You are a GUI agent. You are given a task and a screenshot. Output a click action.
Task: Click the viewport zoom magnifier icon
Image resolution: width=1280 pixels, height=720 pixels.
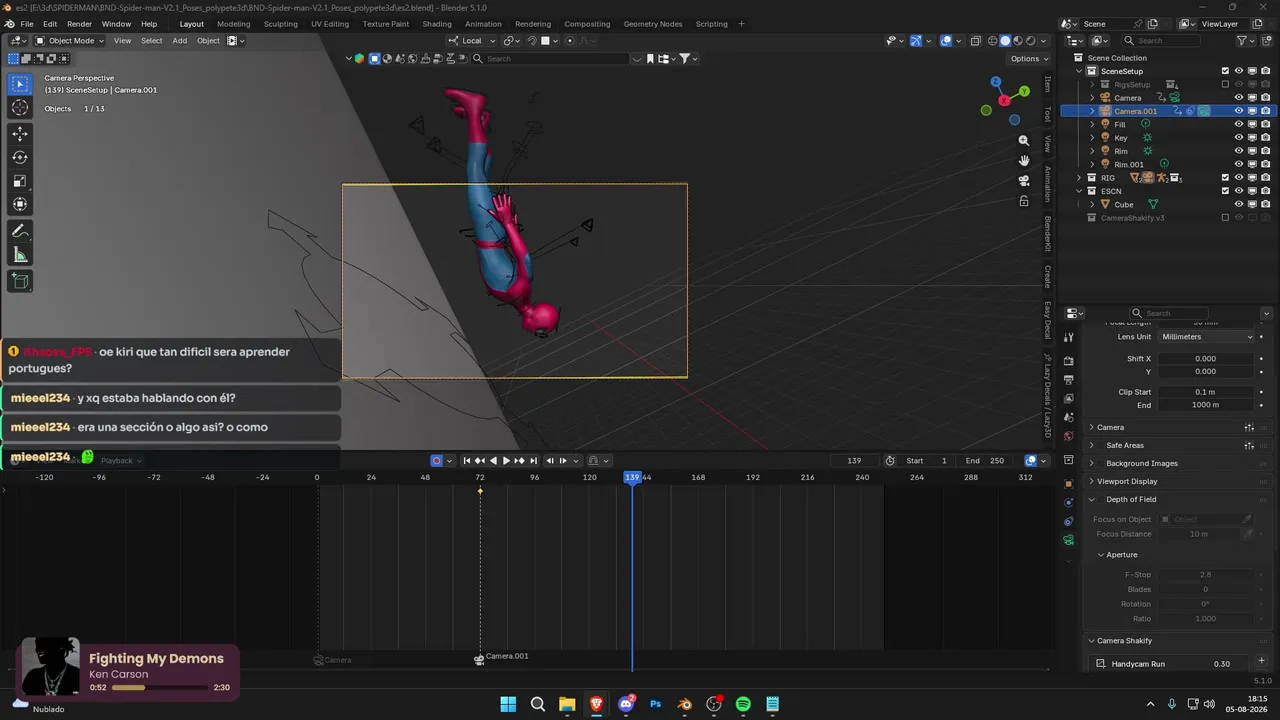[1024, 141]
